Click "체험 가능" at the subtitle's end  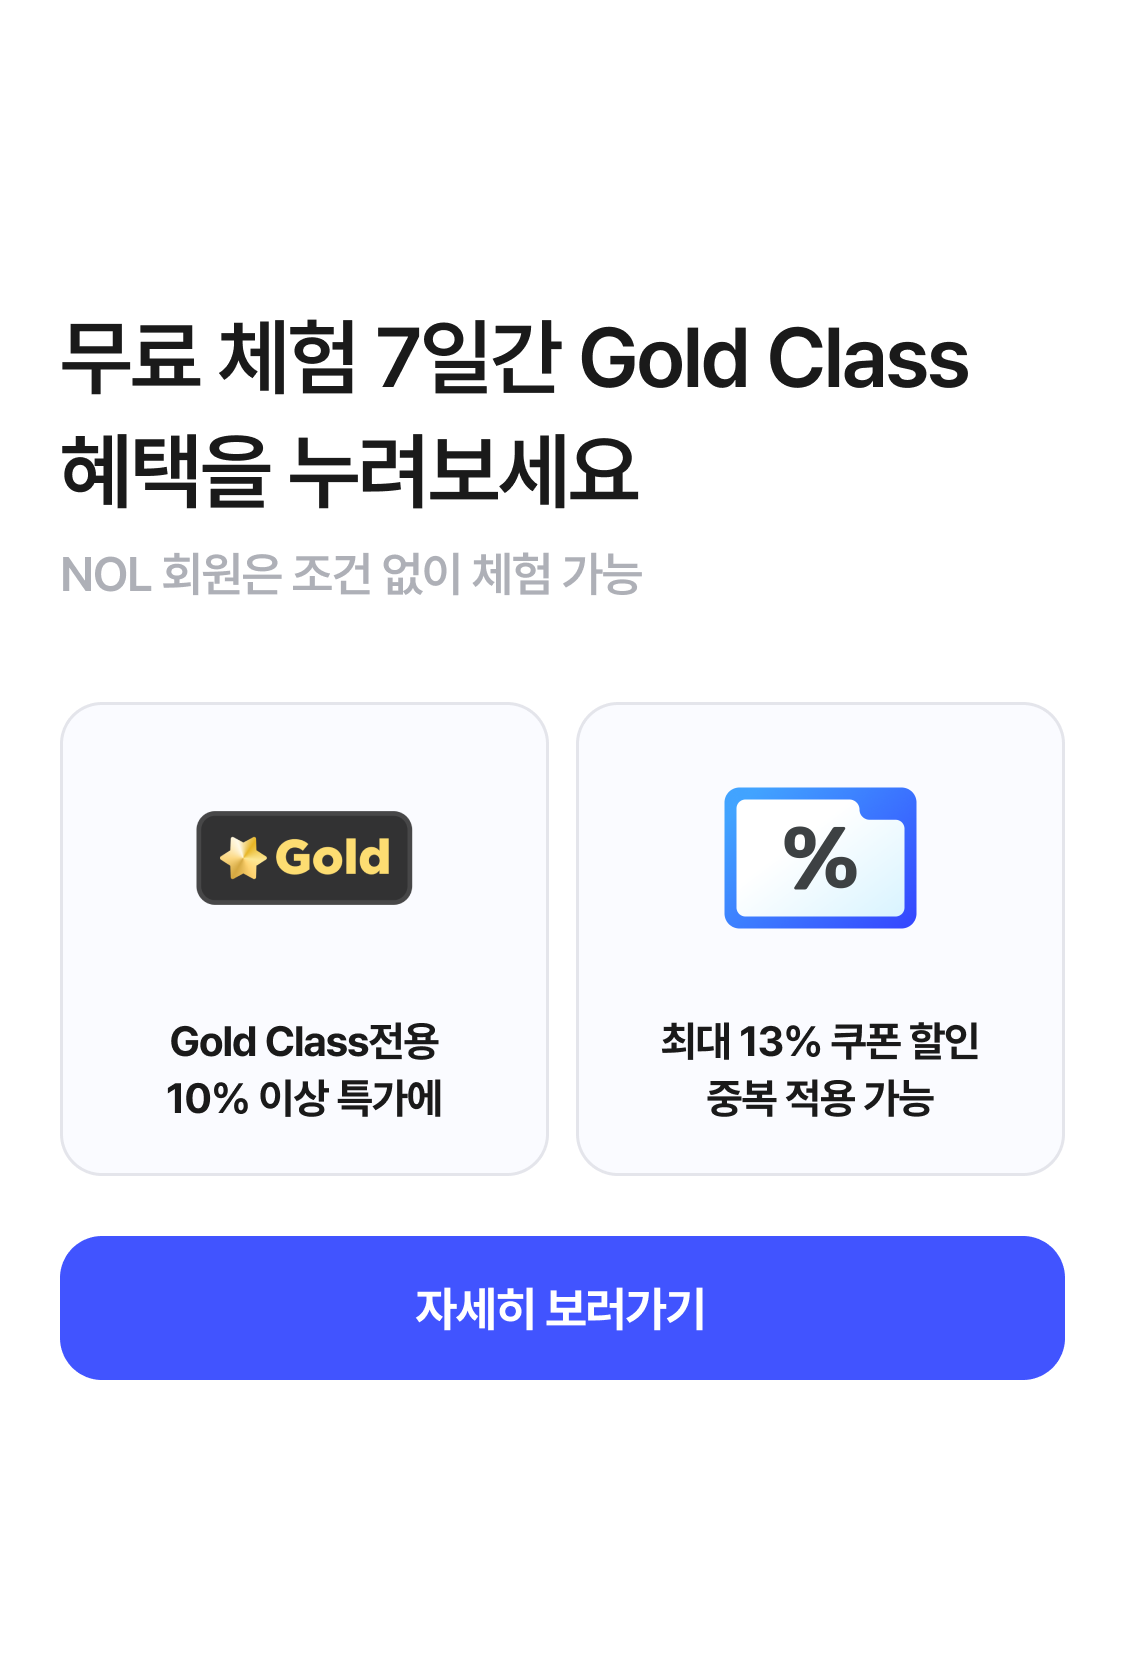tap(556, 575)
